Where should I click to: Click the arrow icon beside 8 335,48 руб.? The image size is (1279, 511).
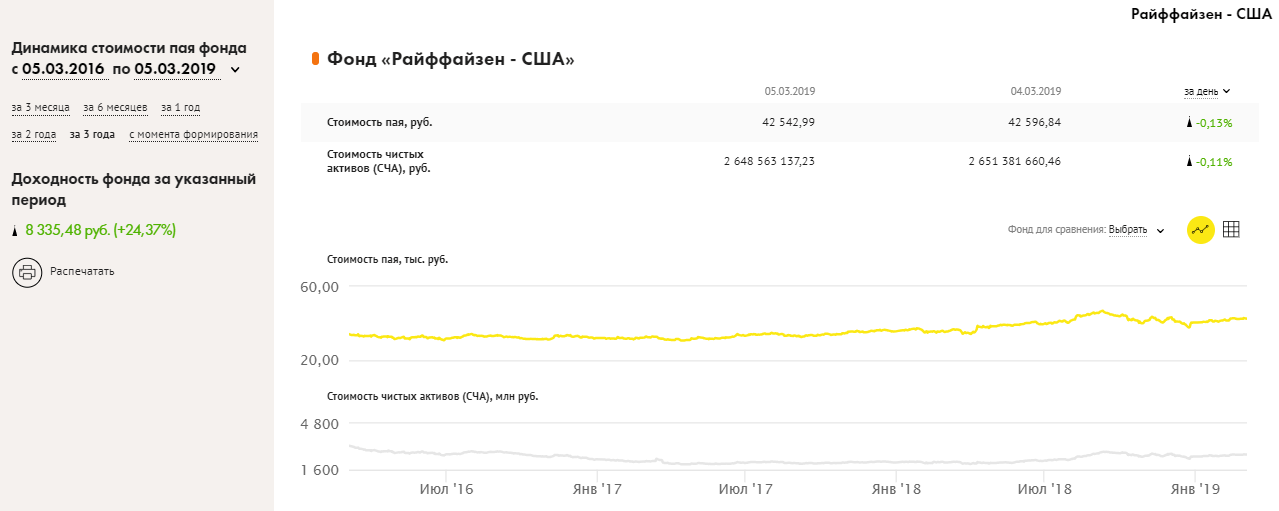pos(15,231)
